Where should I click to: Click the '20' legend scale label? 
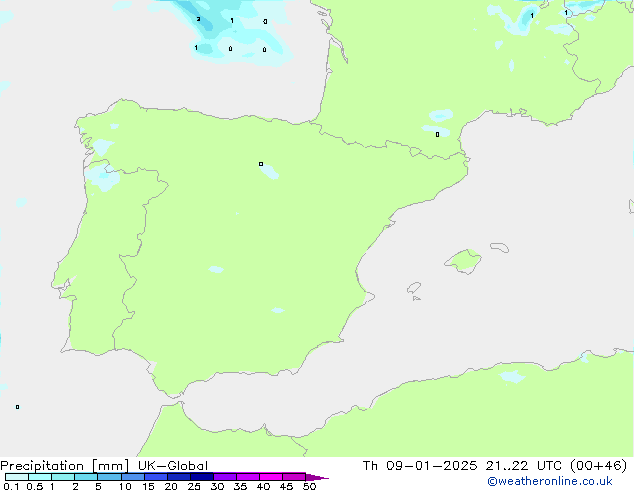tap(171, 486)
